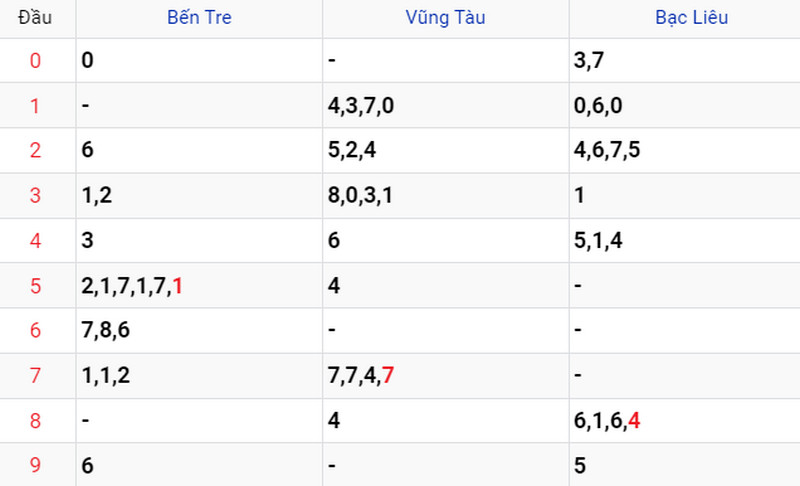Open the Bến Tre column header link
Image resolution: width=800 pixels, height=486 pixels.
(199, 18)
